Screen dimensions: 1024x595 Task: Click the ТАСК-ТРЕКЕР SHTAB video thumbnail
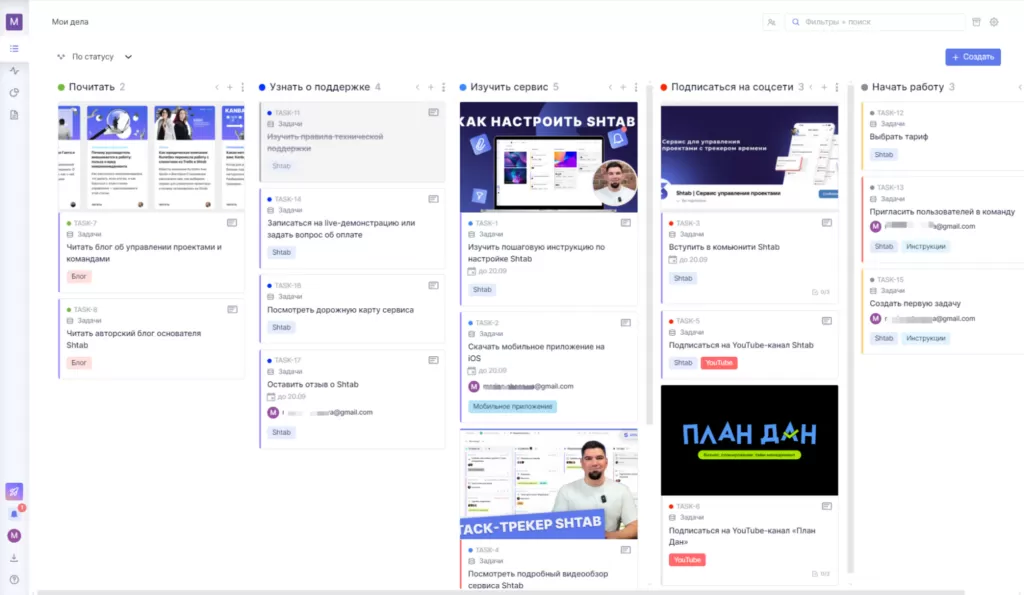pyautogui.click(x=549, y=484)
